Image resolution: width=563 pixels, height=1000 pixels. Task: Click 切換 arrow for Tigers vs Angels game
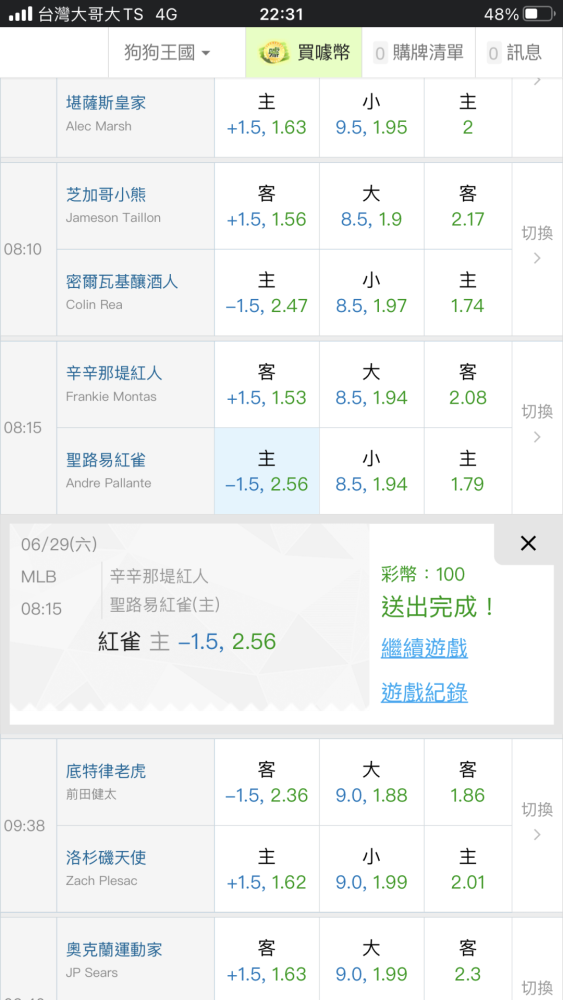[537, 825]
